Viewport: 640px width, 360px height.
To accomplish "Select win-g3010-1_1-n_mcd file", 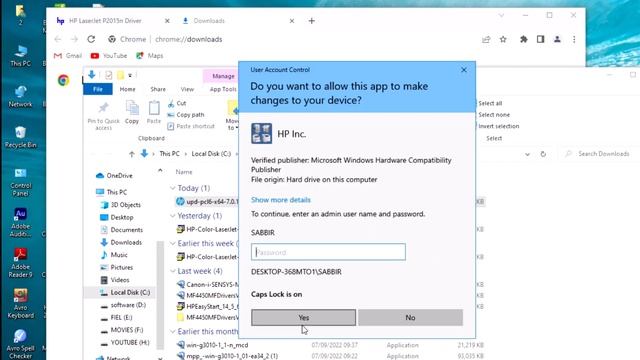I will pyautogui.click(x=212, y=345).
